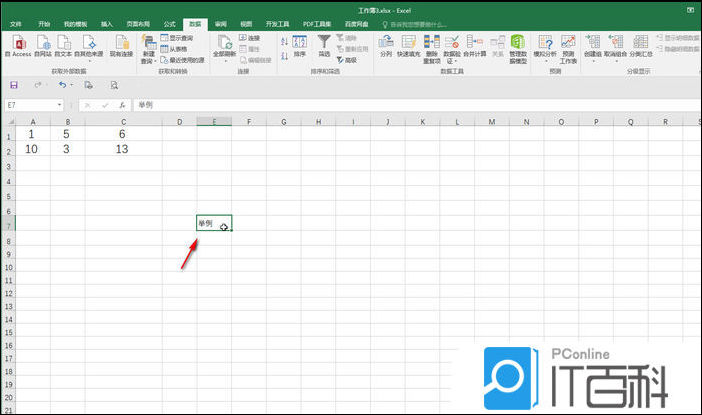Viewport: 702px width, 415px height.
Task: Switch to the Page Layout (页面布局) tab
Action: (138, 24)
